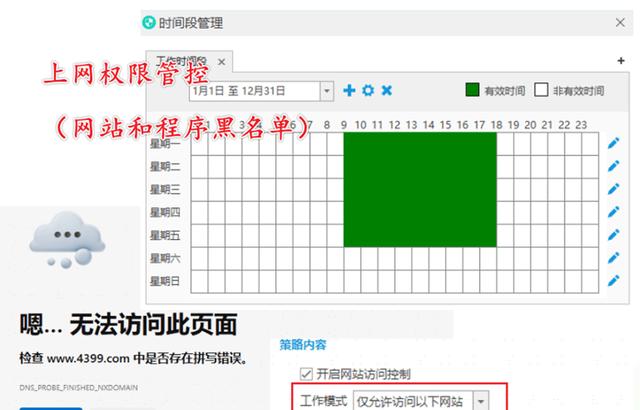Viewport: 640px width, 410px height.
Task: Edit the 星期日 row with pencil icon
Action: (x=613, y=281)
